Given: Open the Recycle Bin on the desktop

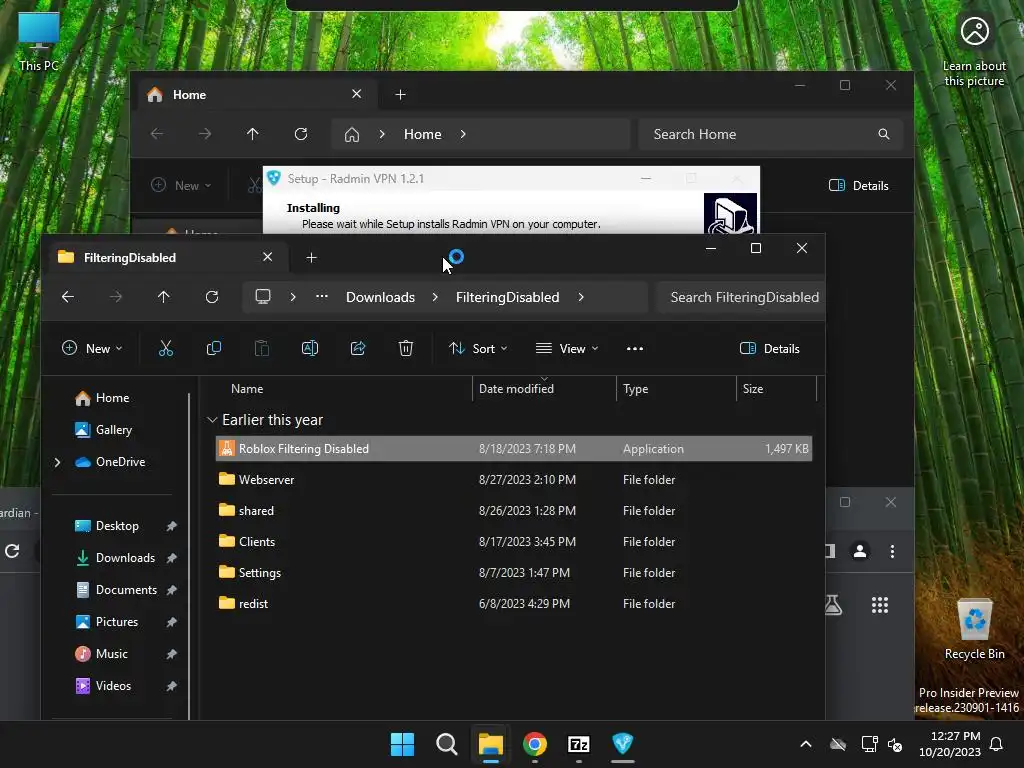Looking at the screenshot, I should (974, 628).
